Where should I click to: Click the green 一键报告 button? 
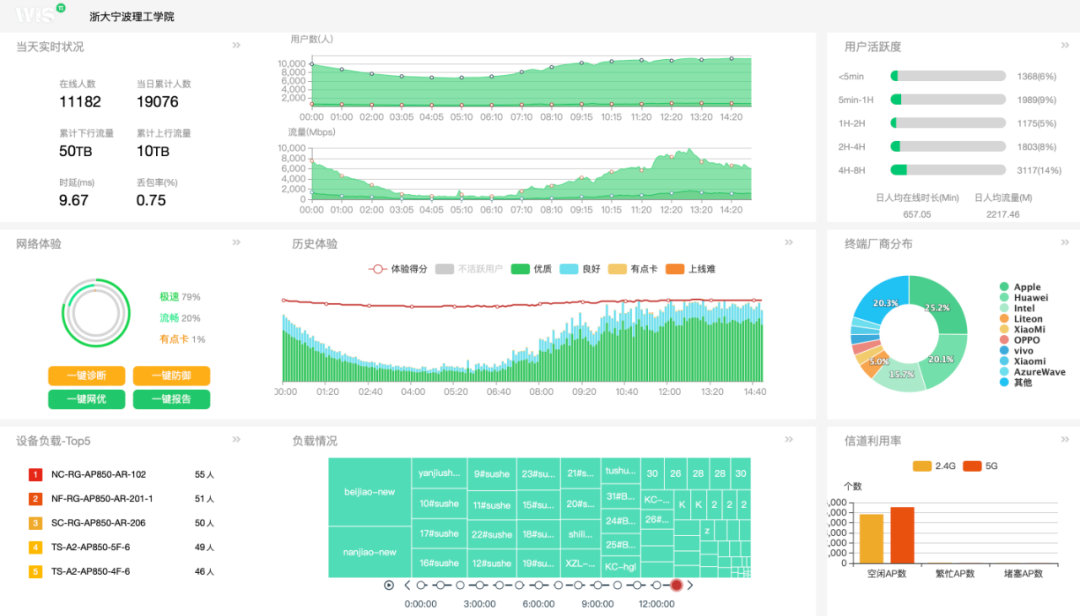pyautogui.click(x=171, y=399)
